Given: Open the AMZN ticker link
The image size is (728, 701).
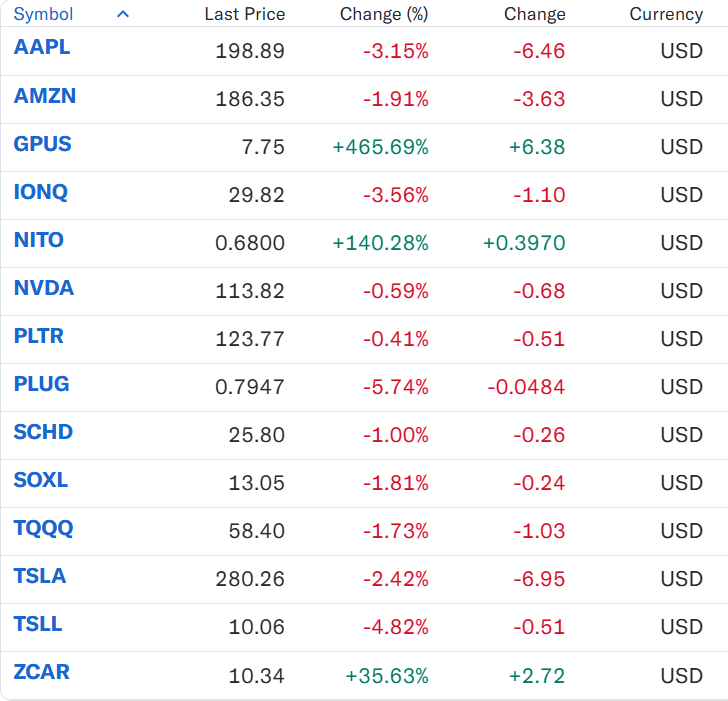Looking at the screenshot, I should click(x=45, y=96).
